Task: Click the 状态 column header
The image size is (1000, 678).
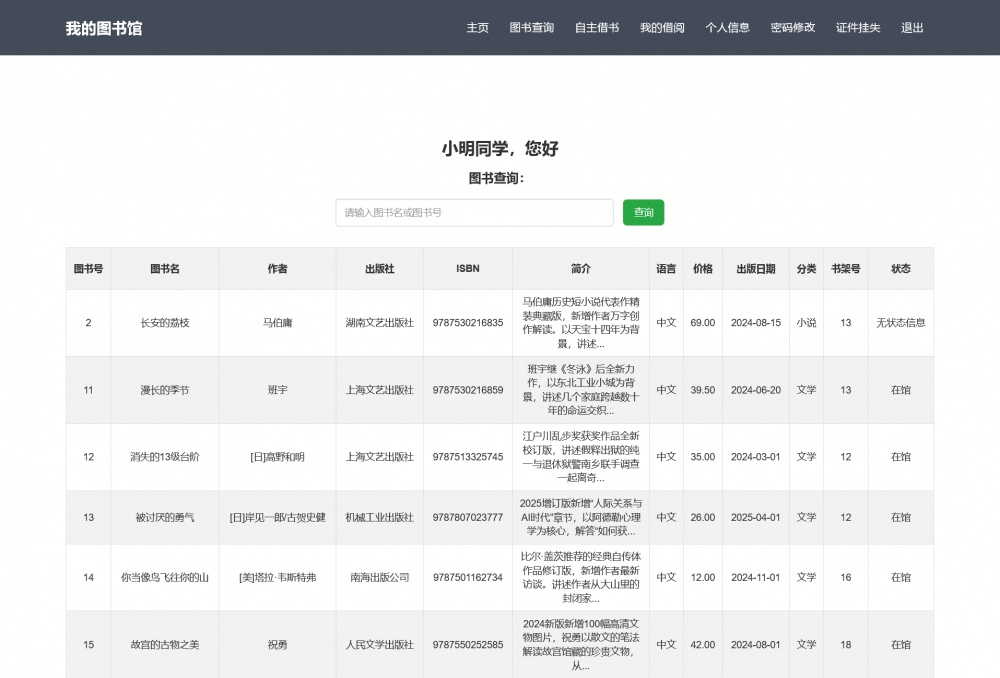Action: [900, 269]
